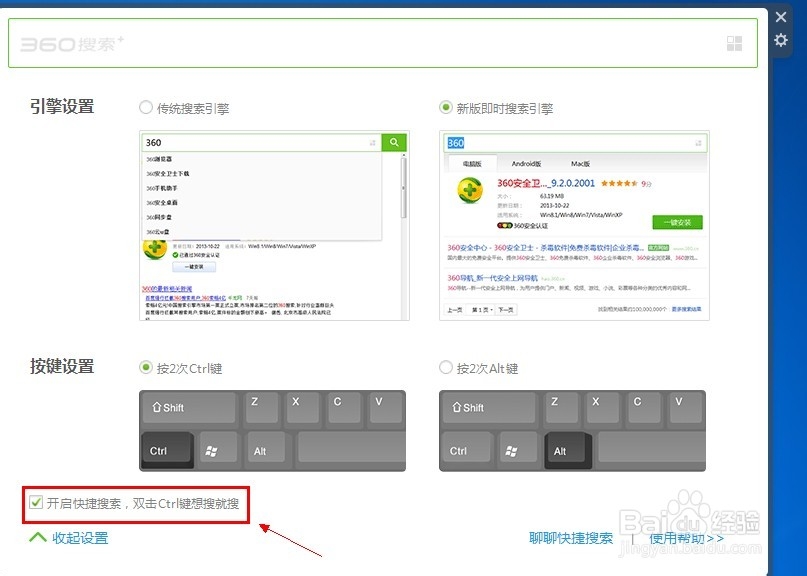Uncheck the 开启快捷搜索 checkbox
The height and width of the screenshot is (576, 807).
[36, 502]
